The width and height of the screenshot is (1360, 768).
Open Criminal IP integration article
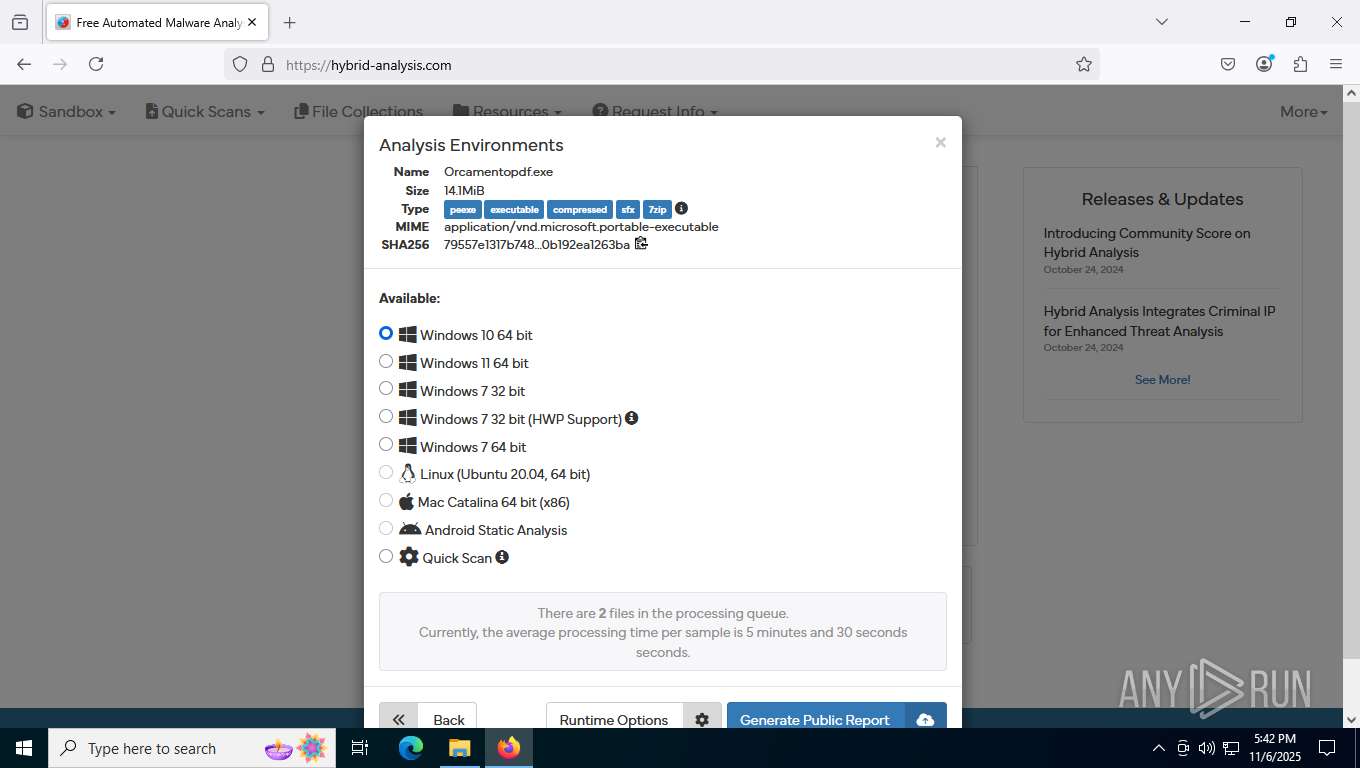1160,321
